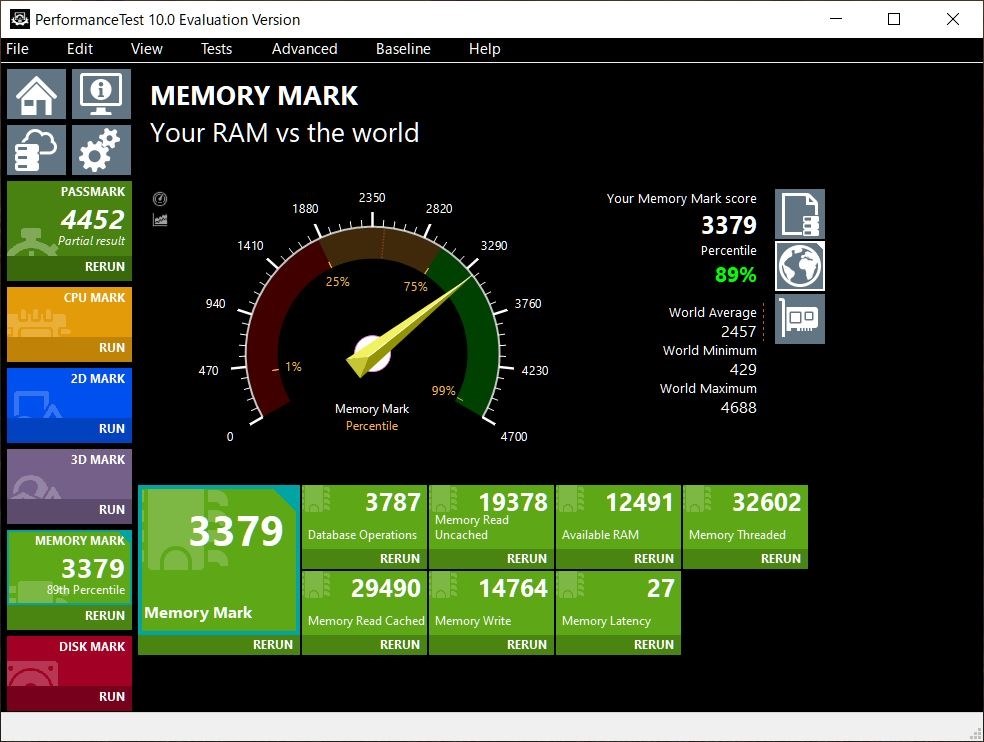Select the Memory Read Cached 29490 tile
Screen dimensions: 984x742
point(365,603)
